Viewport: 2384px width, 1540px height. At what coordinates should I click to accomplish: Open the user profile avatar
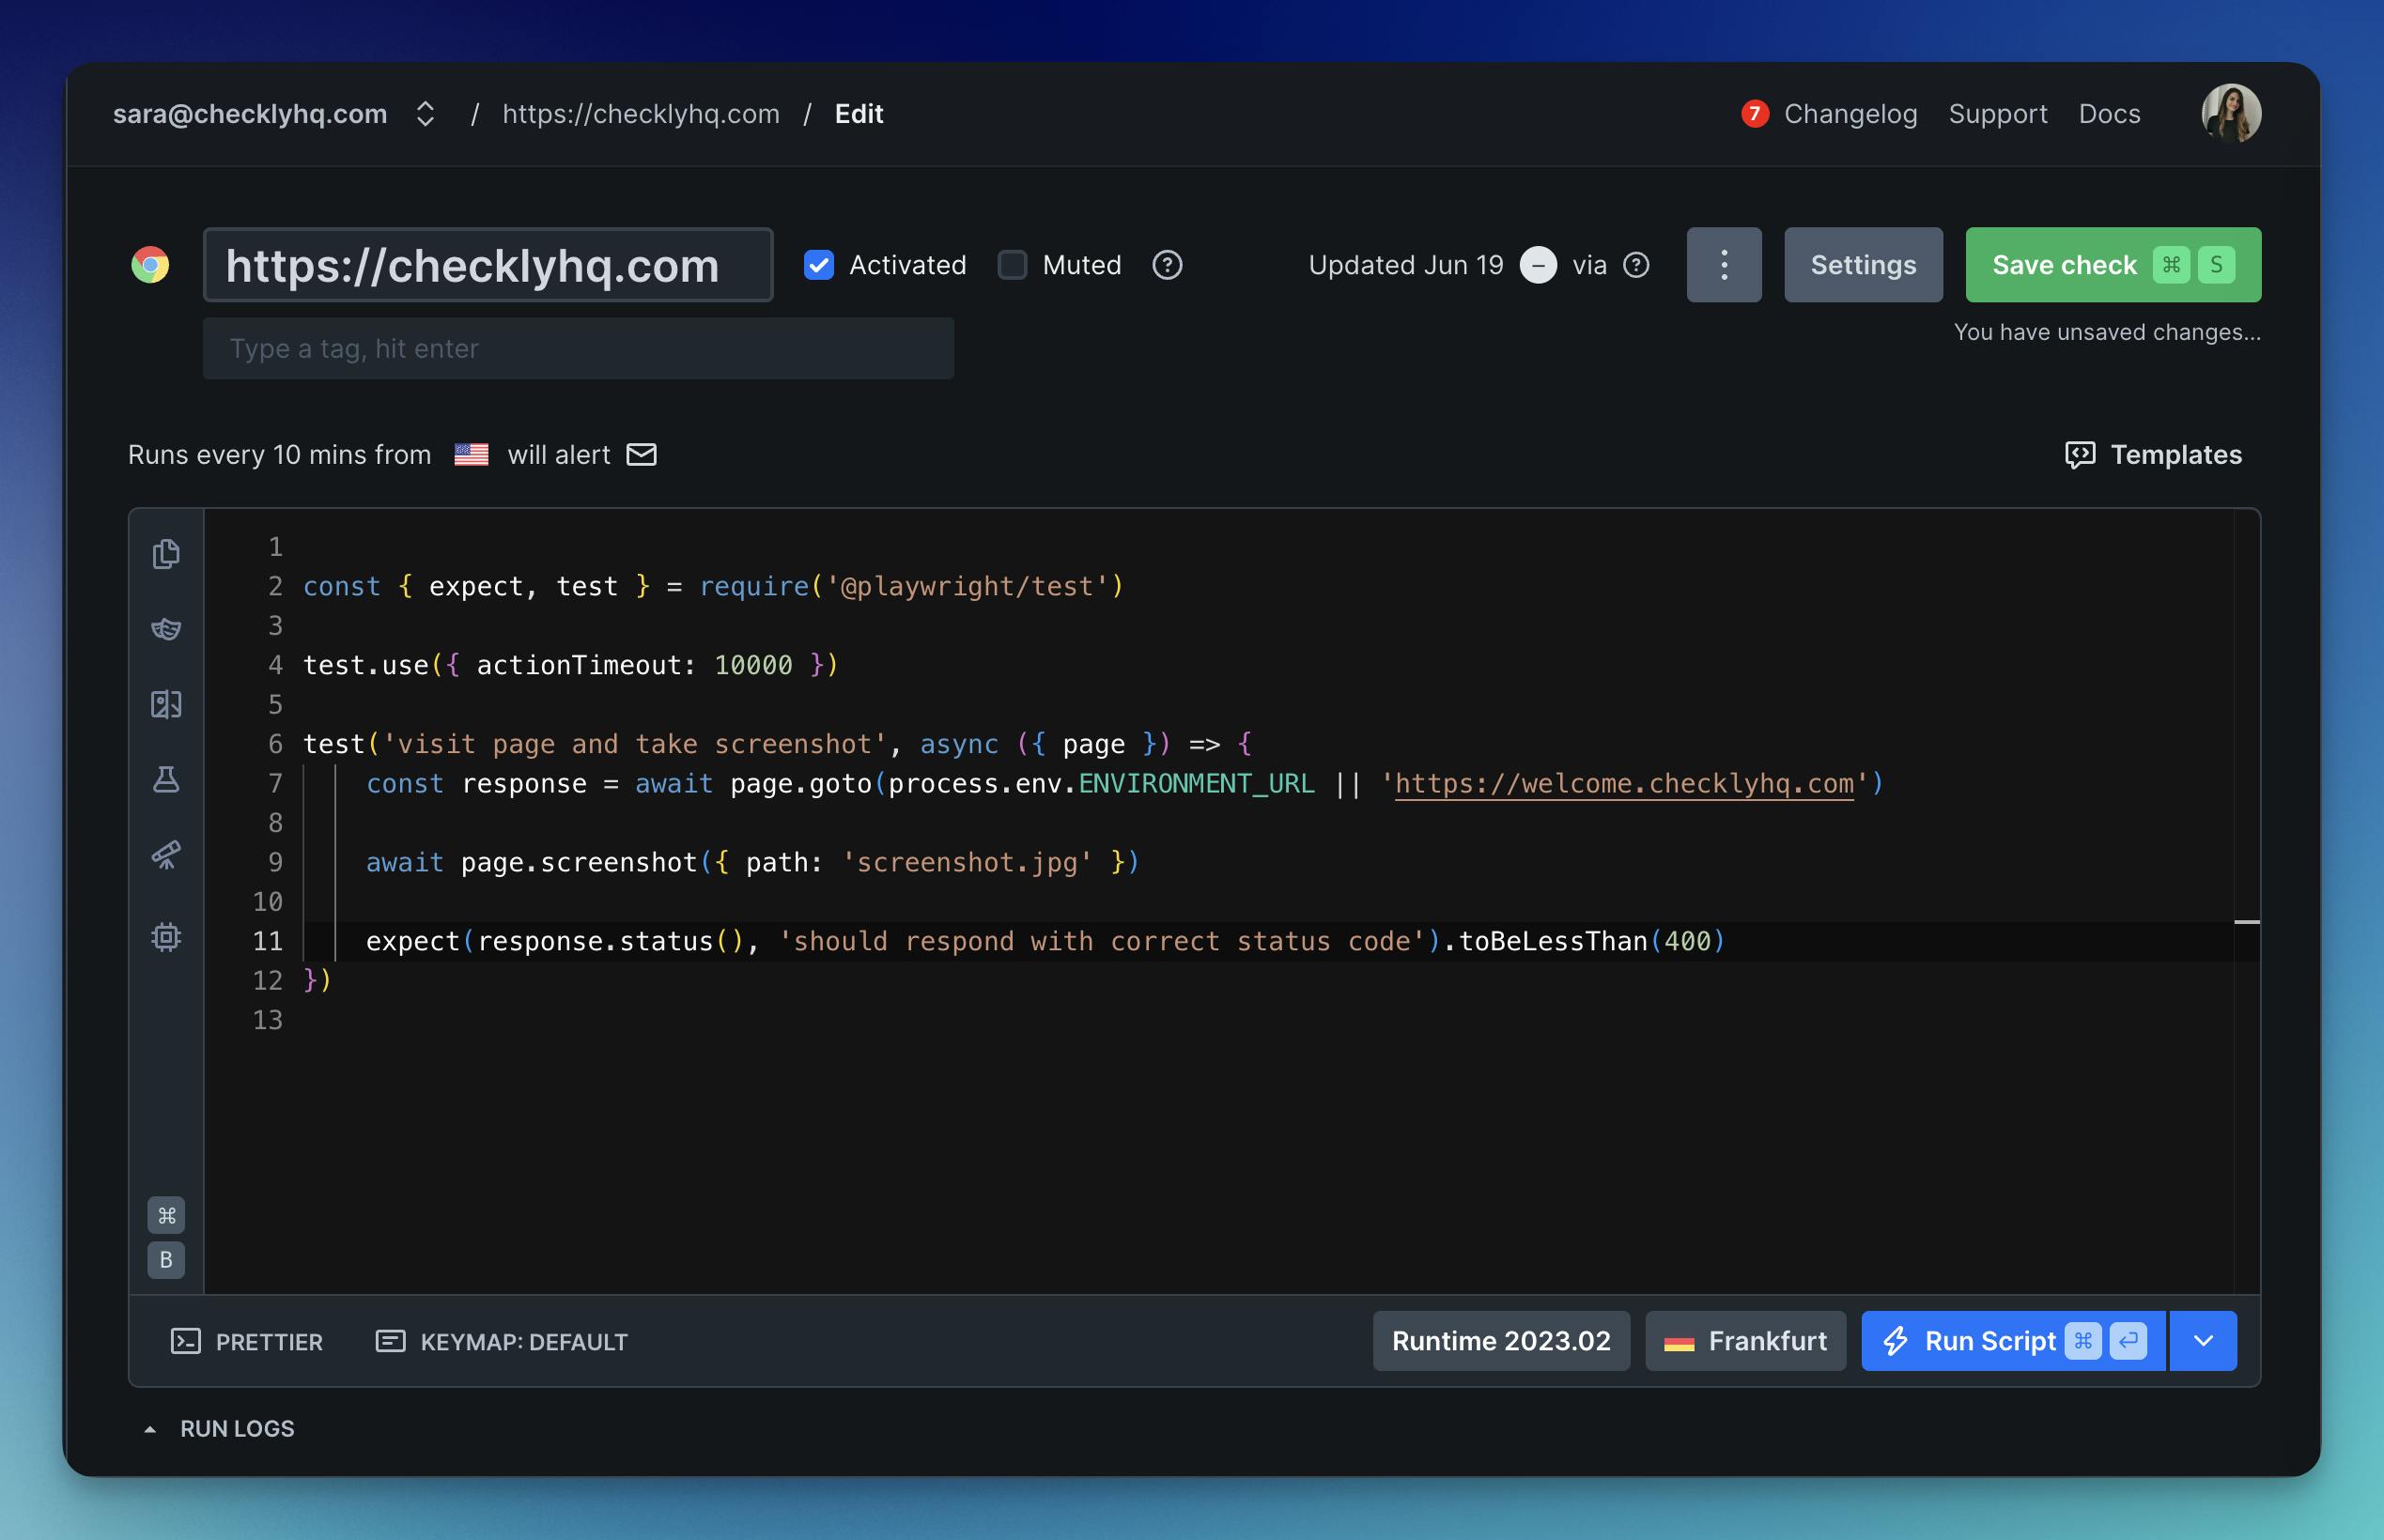(2231, 114)
